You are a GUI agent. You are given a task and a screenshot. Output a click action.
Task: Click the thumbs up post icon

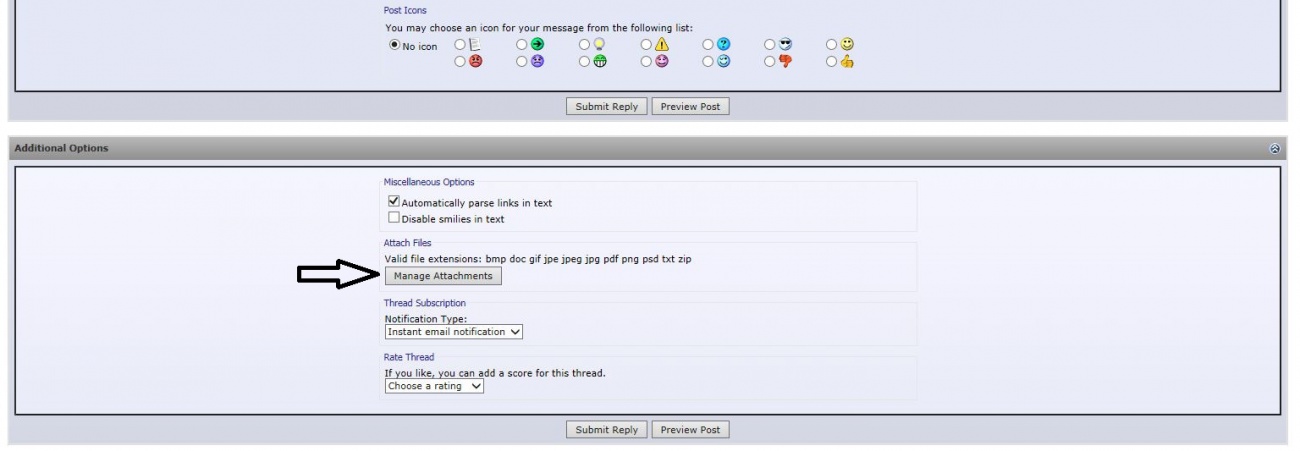(847, 61)
